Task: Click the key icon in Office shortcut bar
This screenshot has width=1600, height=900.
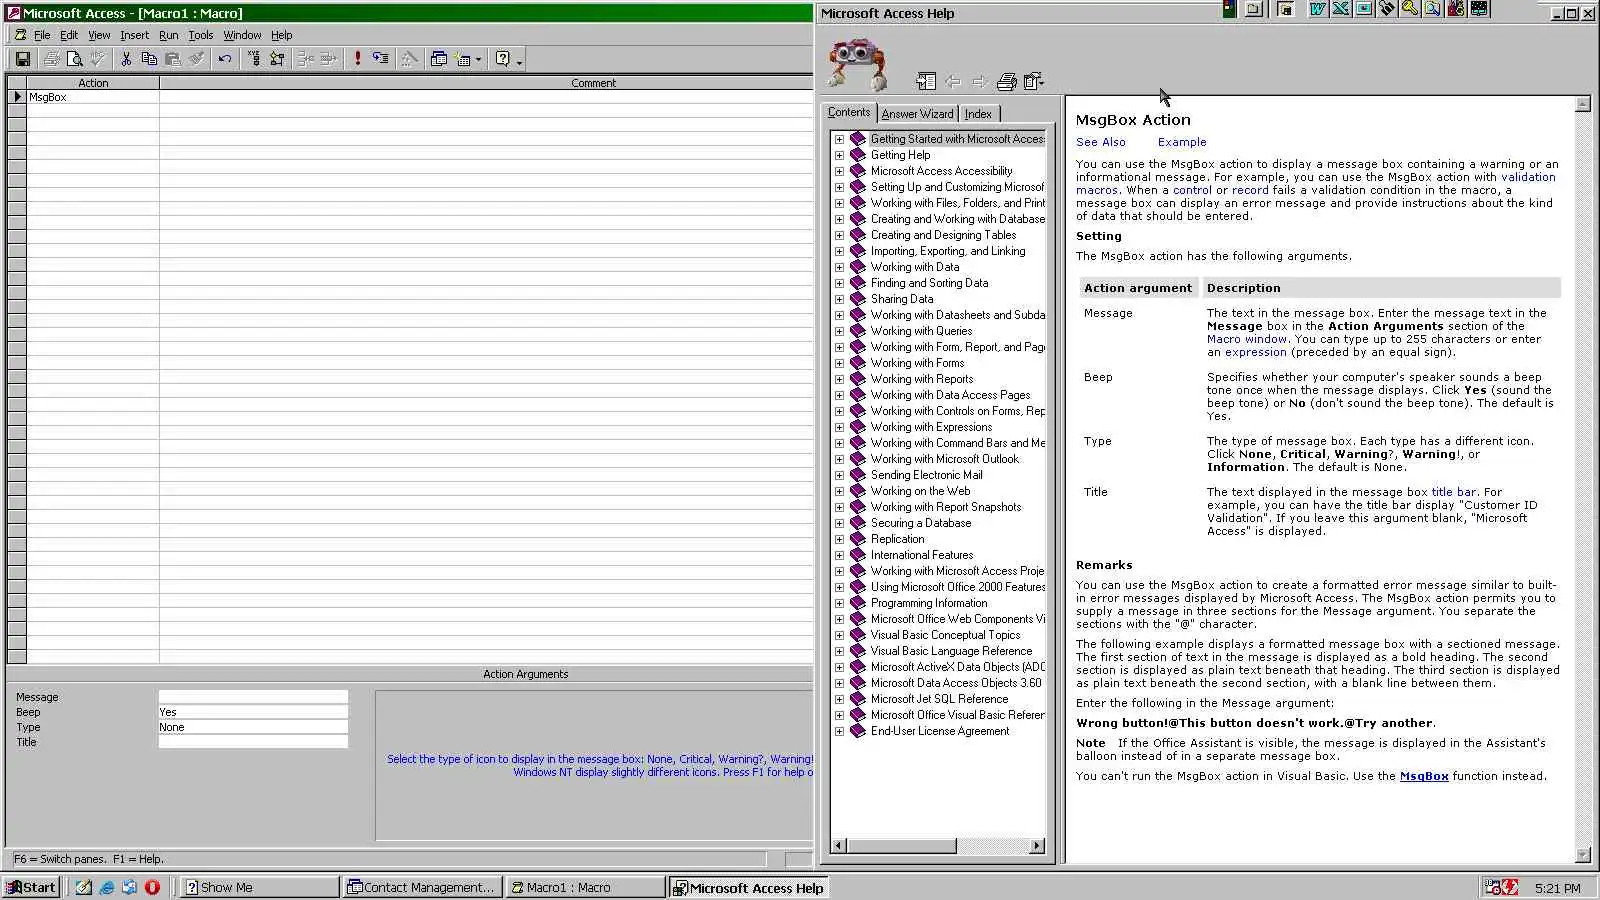Action: (x=1409, y=9)
